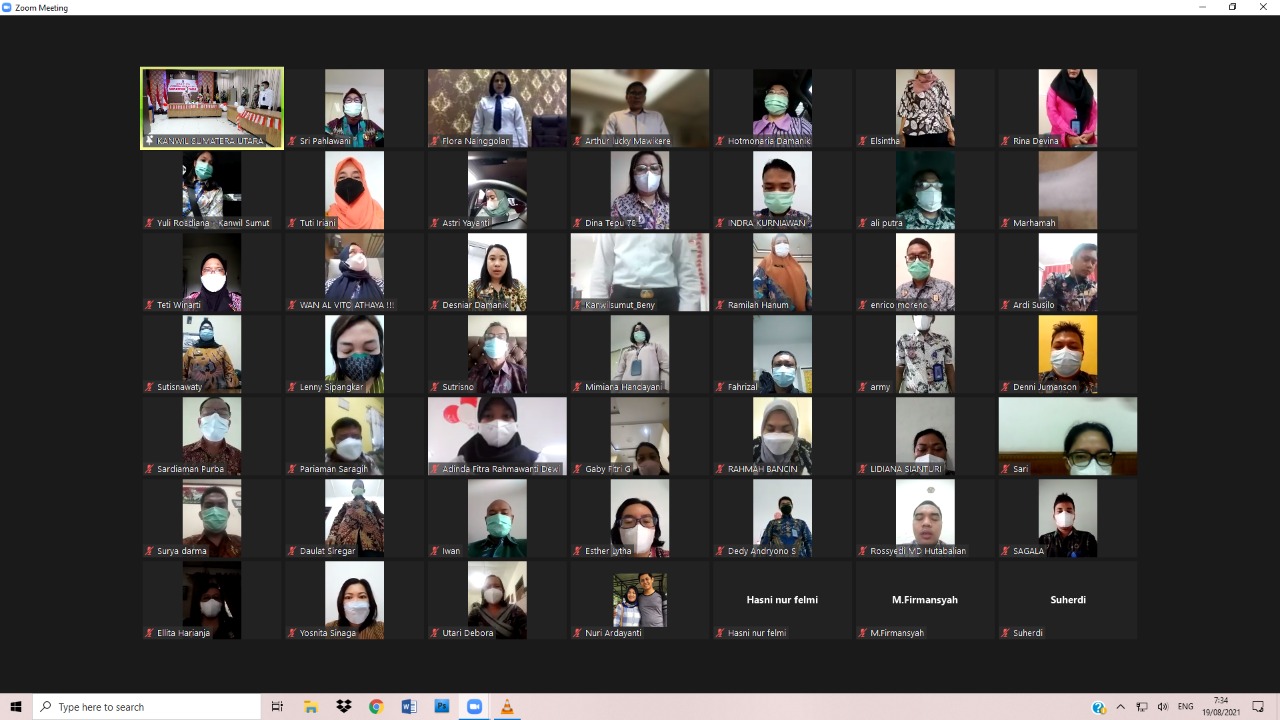The image size is (1280, 720).
Task: Open the Windows Start menu
Action: (x=16, y=707)
